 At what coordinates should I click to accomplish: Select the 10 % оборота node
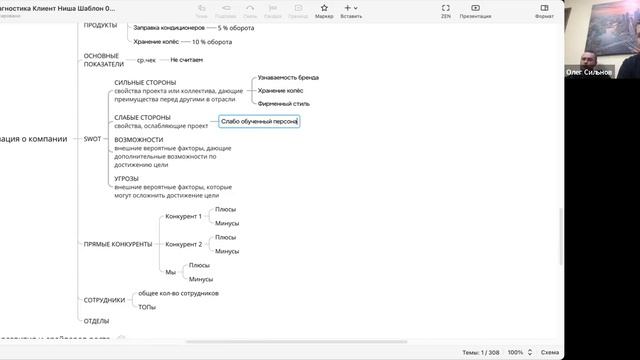(212, 42)
